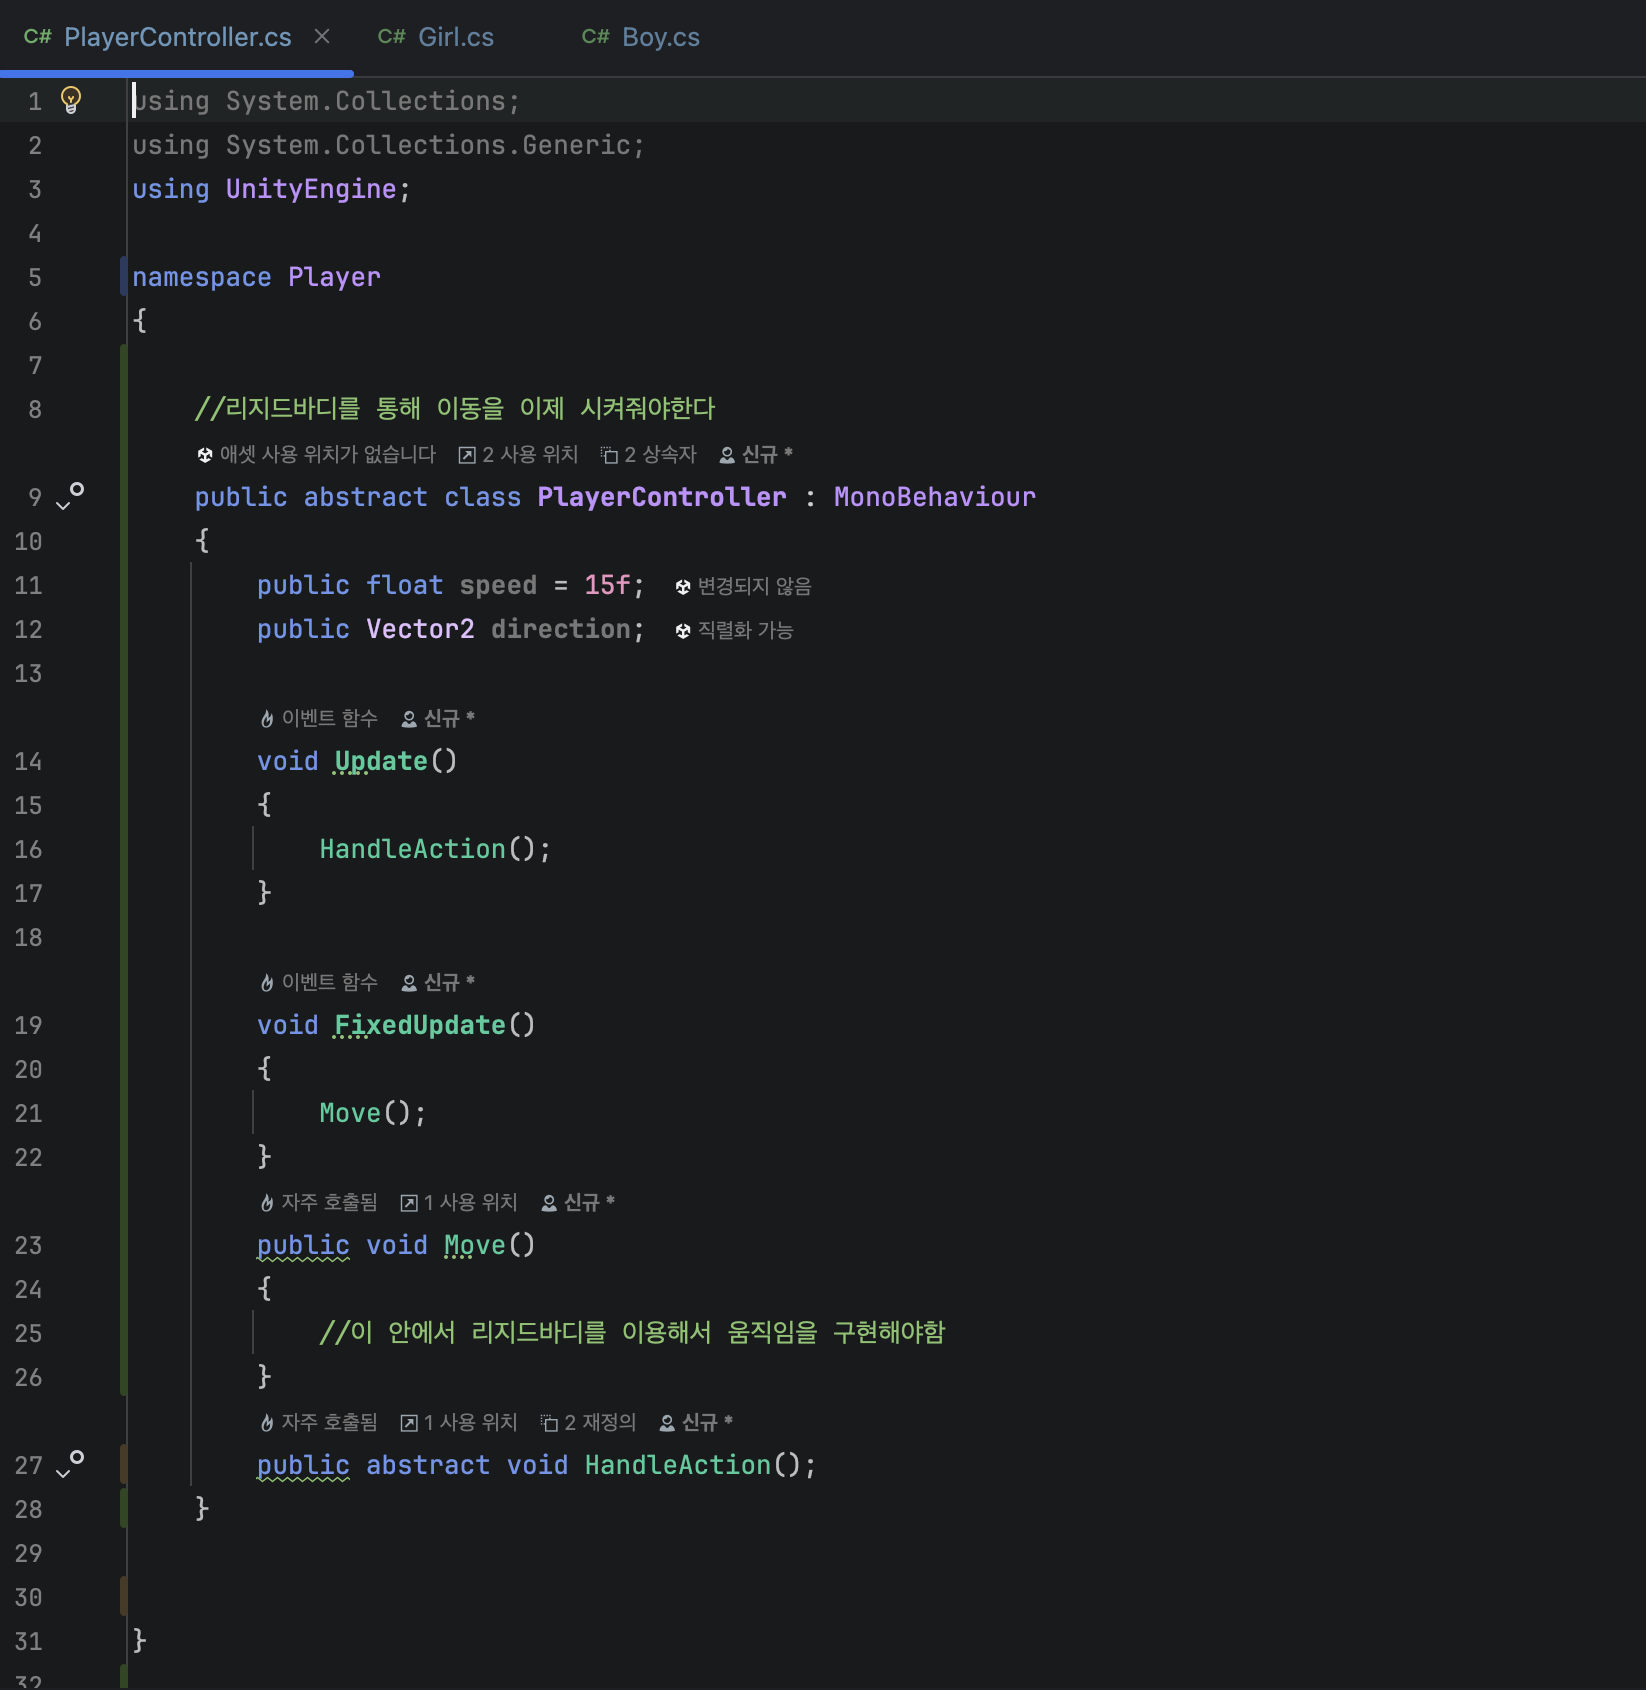Click Unity icon beside '애셋 사용 위치가 없습니다'
The width and height of the screenshot is (1646, 1690).
coord(205,456)
